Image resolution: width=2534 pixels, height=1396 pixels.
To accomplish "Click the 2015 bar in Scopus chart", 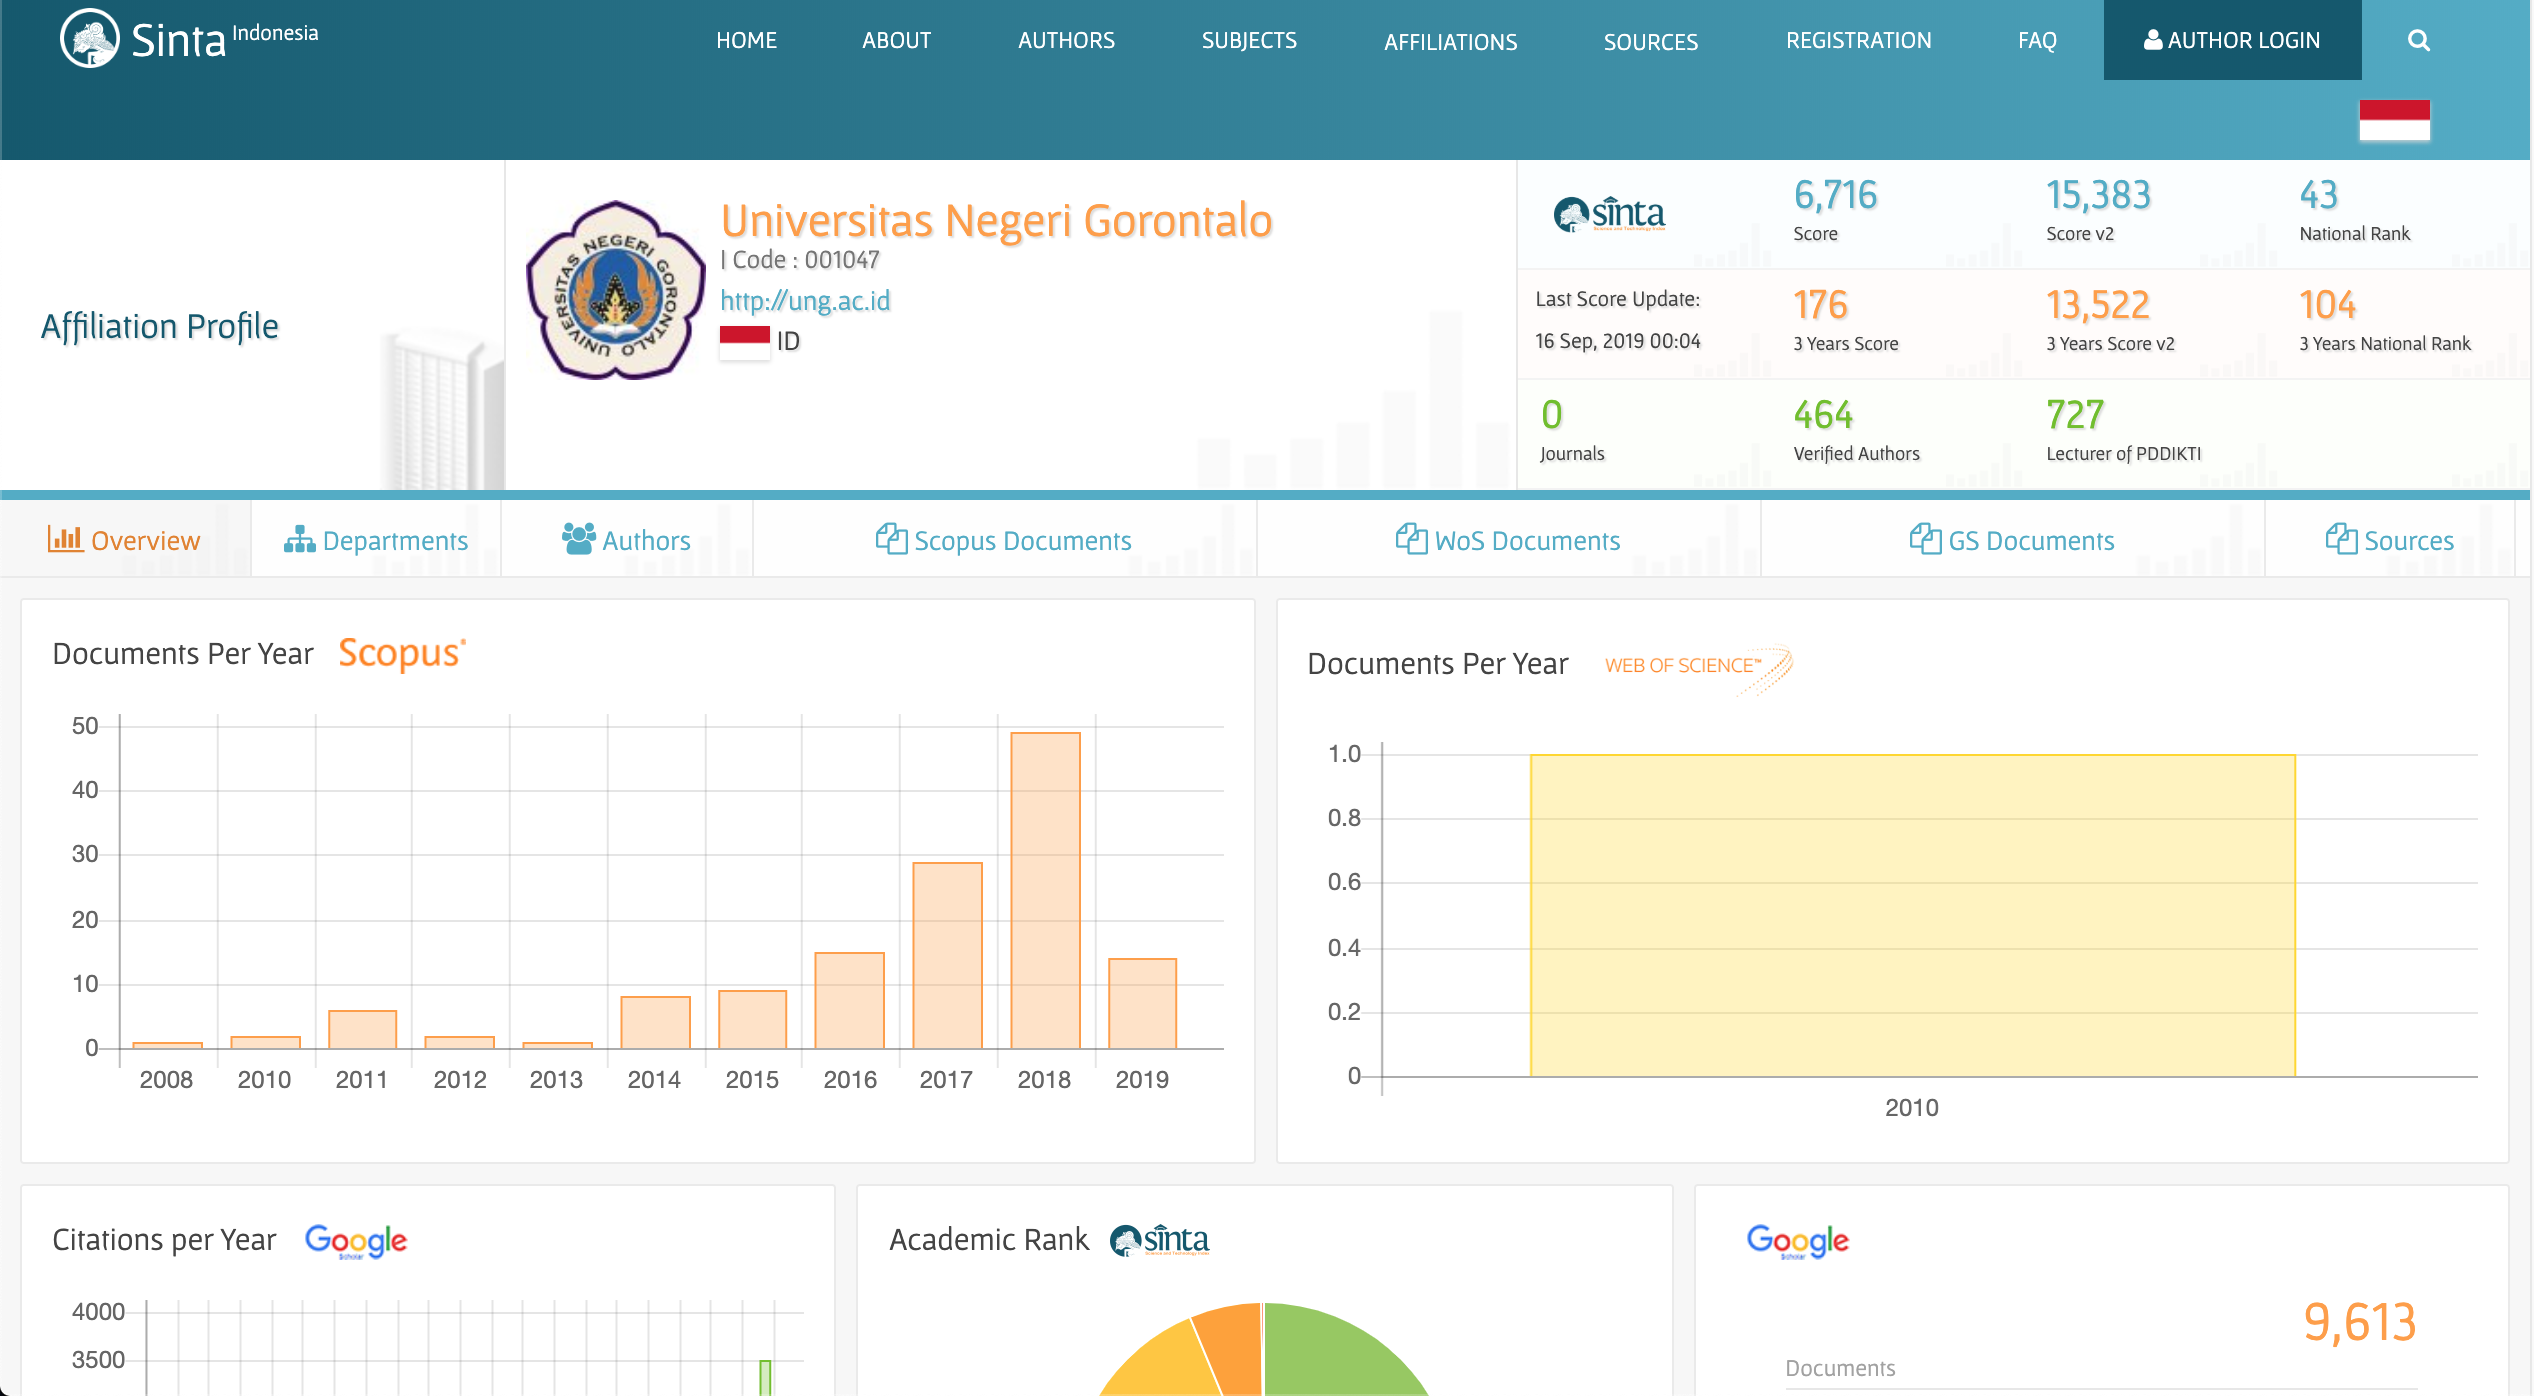I will 752,1019.
